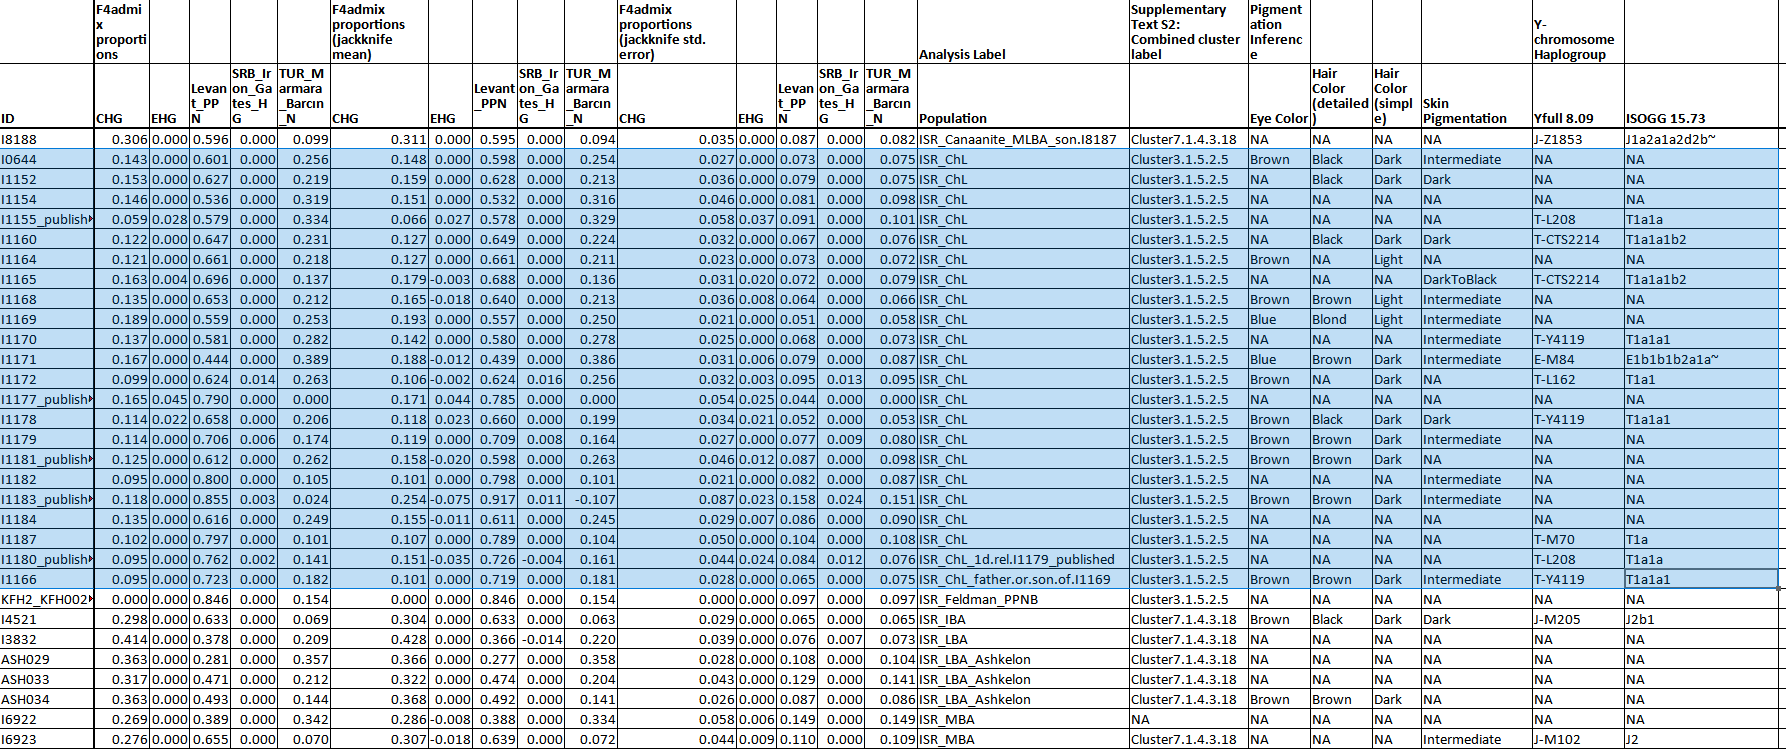1786x749 pixels.
Task: Select jackknife mean value 0.917
Action: click(494, 499)
